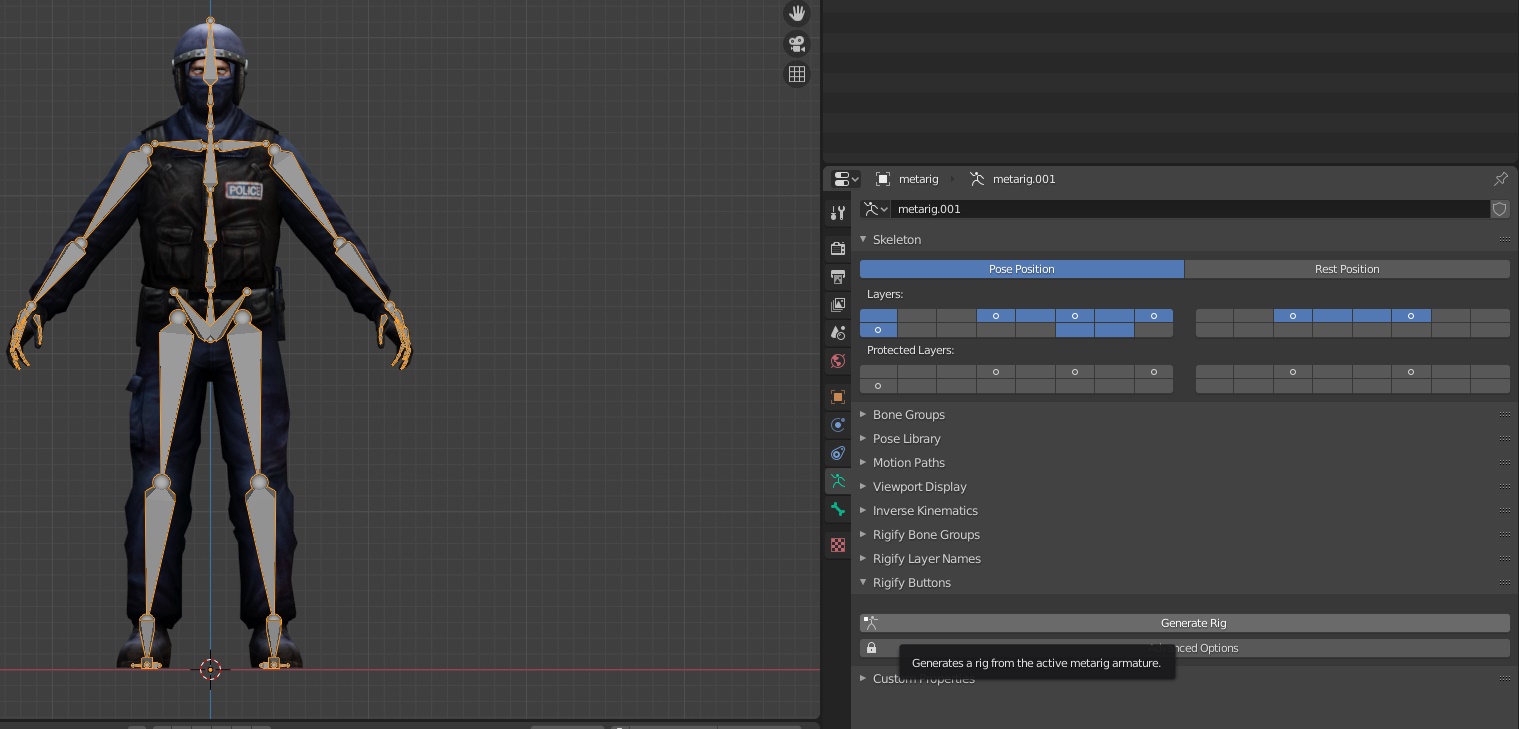Toggle the camera view icon
This screenshot has width=1519, height=729.
797,44
